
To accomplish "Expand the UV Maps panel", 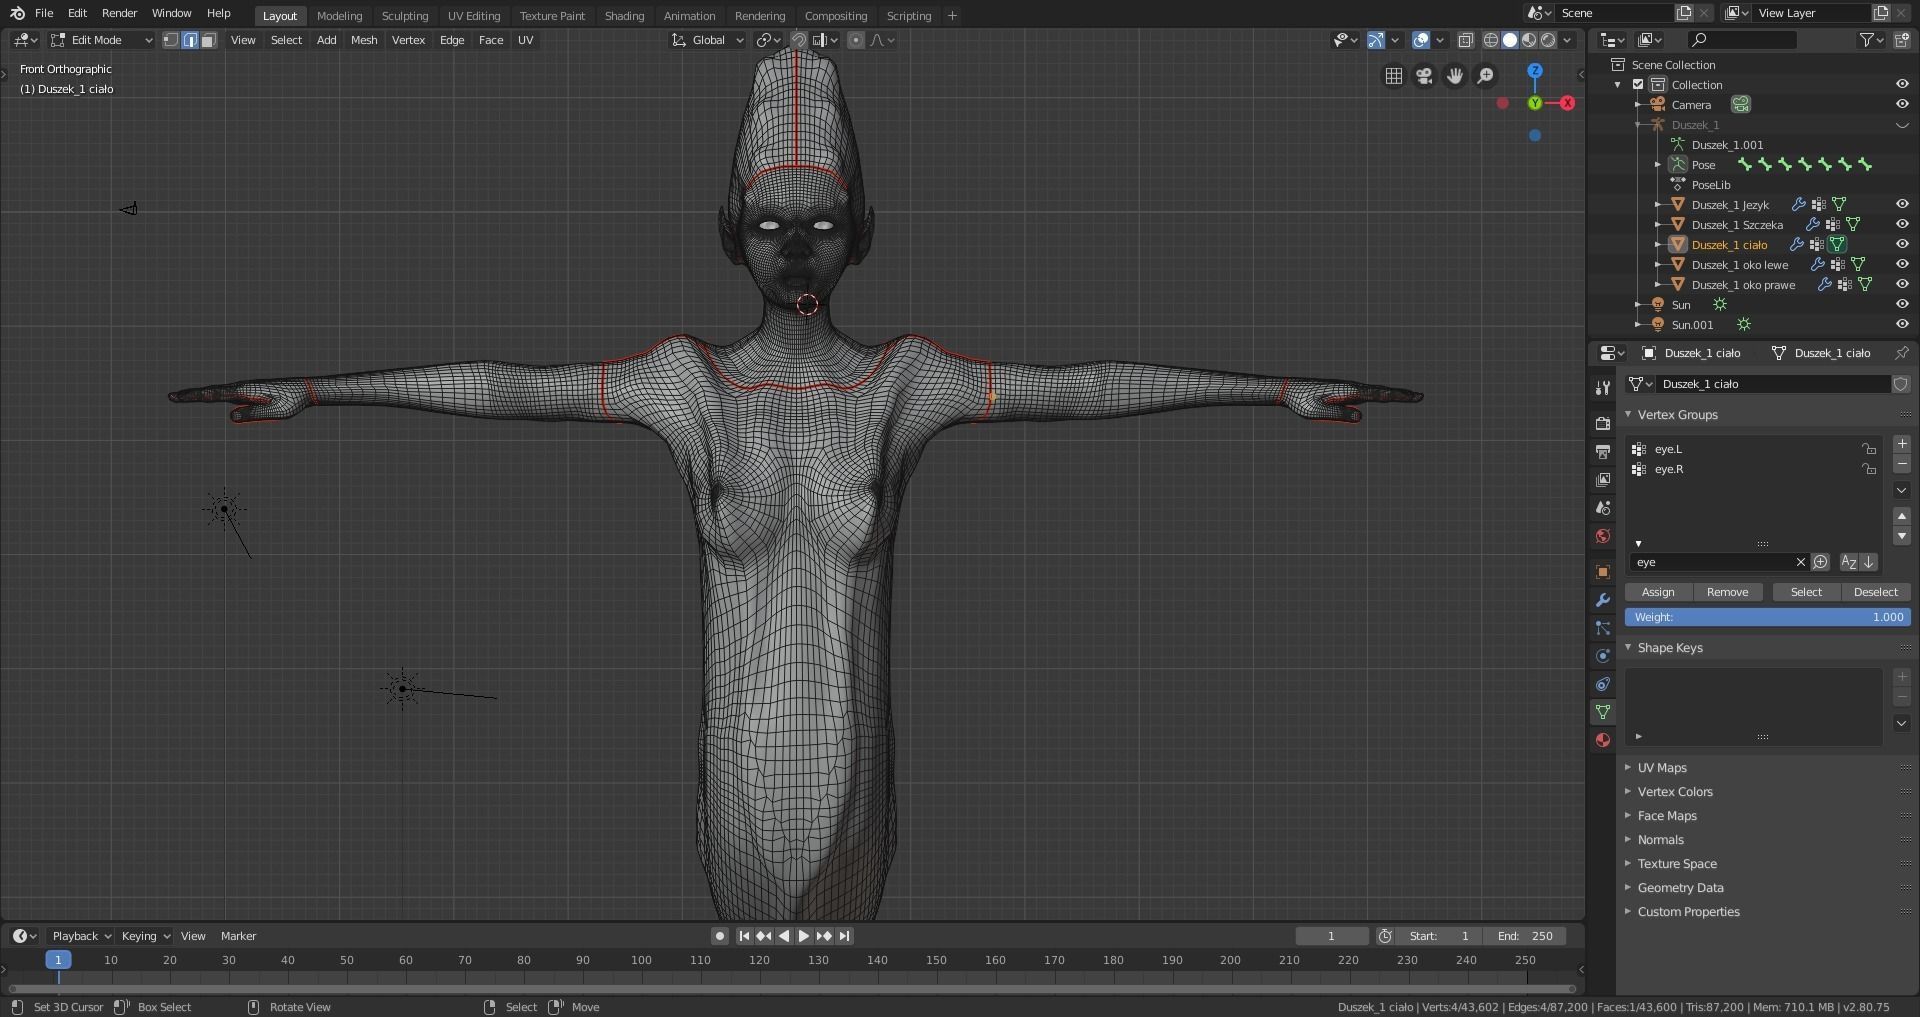I will pos(1662,768).
